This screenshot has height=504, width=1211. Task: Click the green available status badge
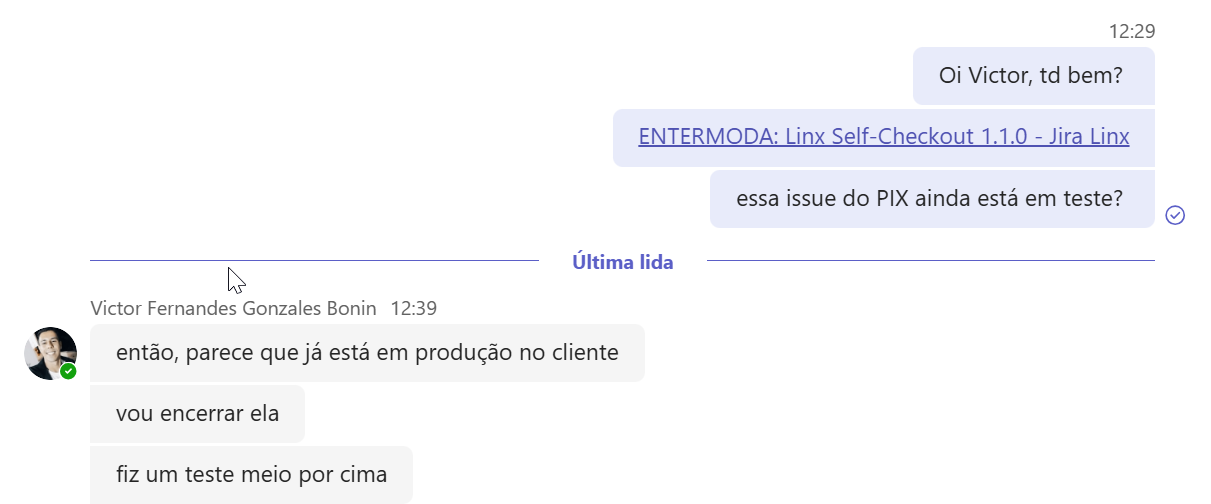[x=68, y=371]
